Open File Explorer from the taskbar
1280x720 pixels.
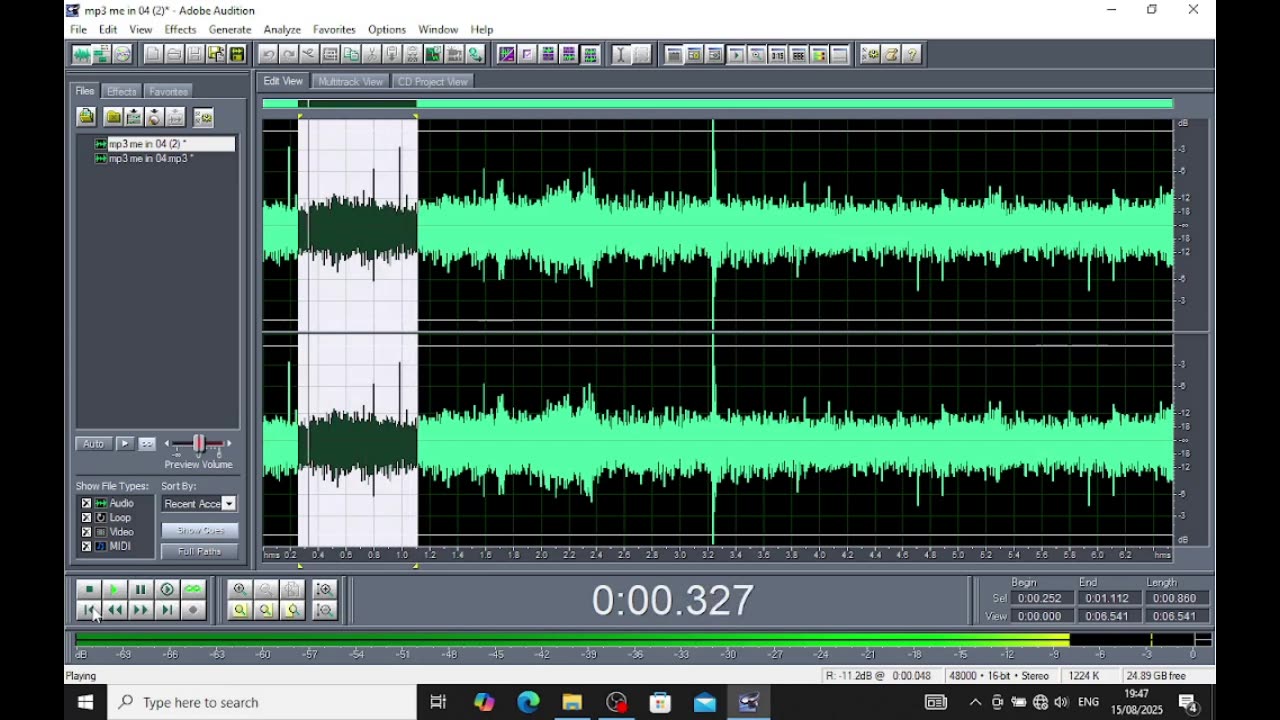572,702
